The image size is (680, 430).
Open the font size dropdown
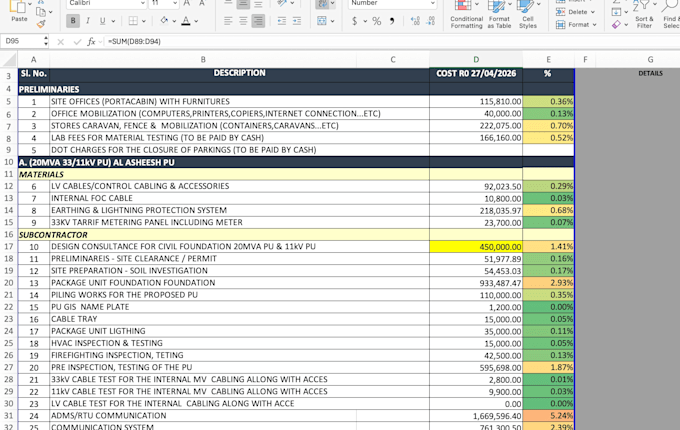coord(175,3)
